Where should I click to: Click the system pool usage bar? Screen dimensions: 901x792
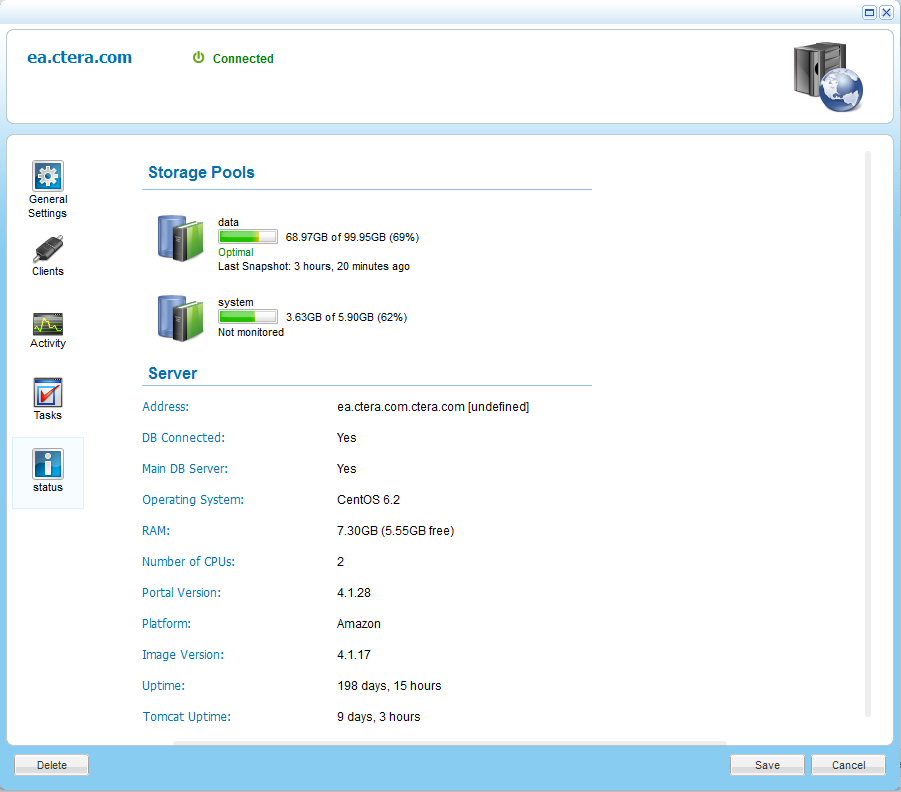click(x=248, y=317)
